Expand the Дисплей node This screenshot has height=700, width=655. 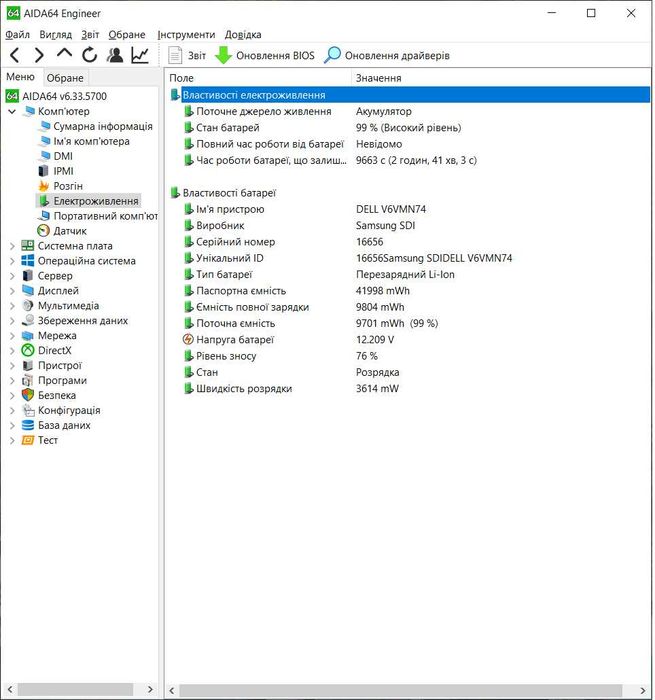click(12, 291)
